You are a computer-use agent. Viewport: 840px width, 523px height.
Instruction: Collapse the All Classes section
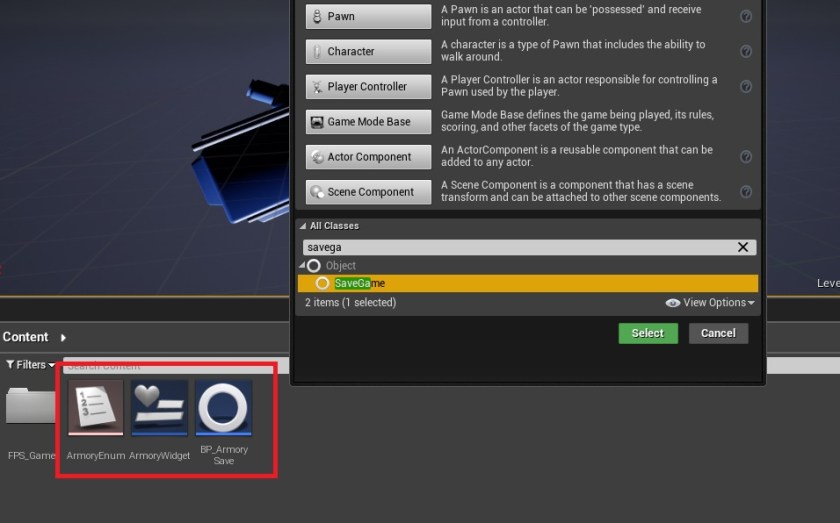tap(303, 226)
